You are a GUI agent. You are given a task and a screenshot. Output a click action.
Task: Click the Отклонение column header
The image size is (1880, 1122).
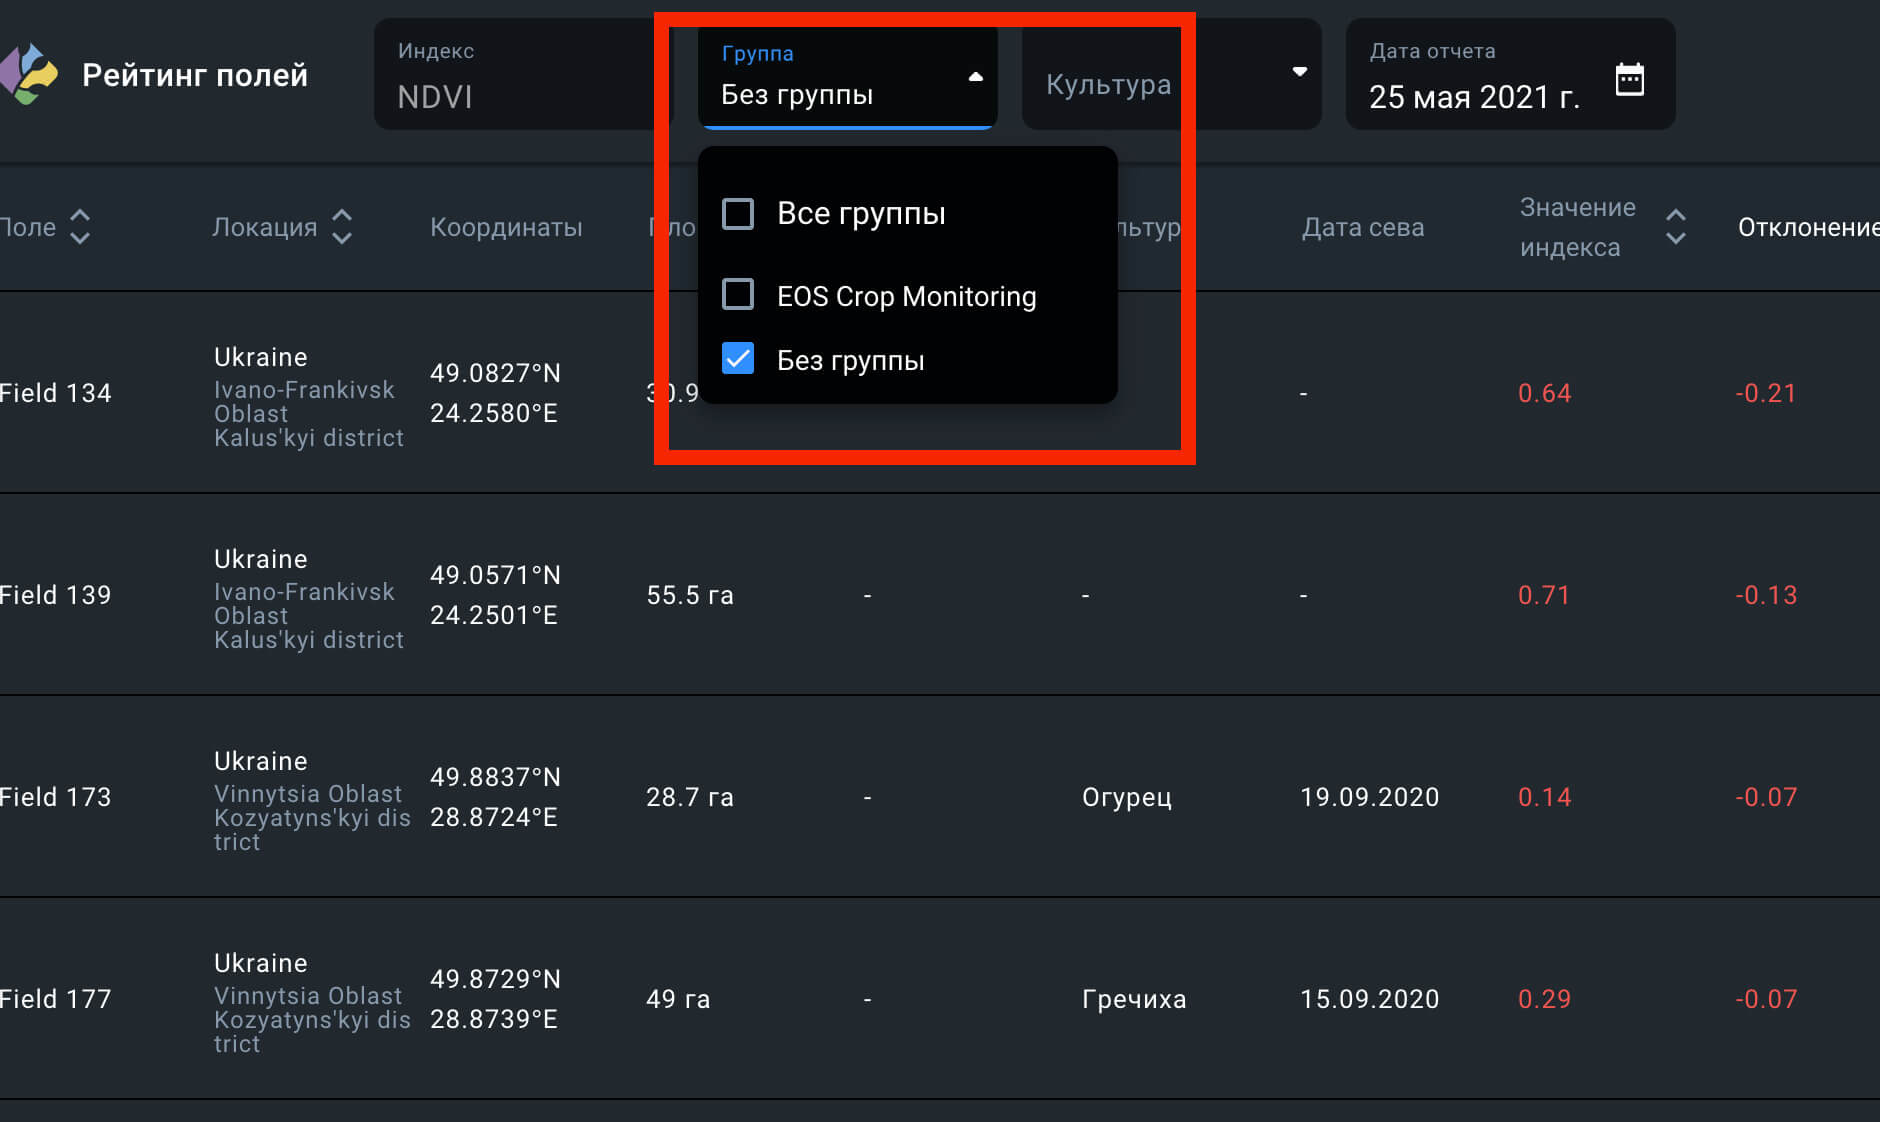pos(1806,228)
